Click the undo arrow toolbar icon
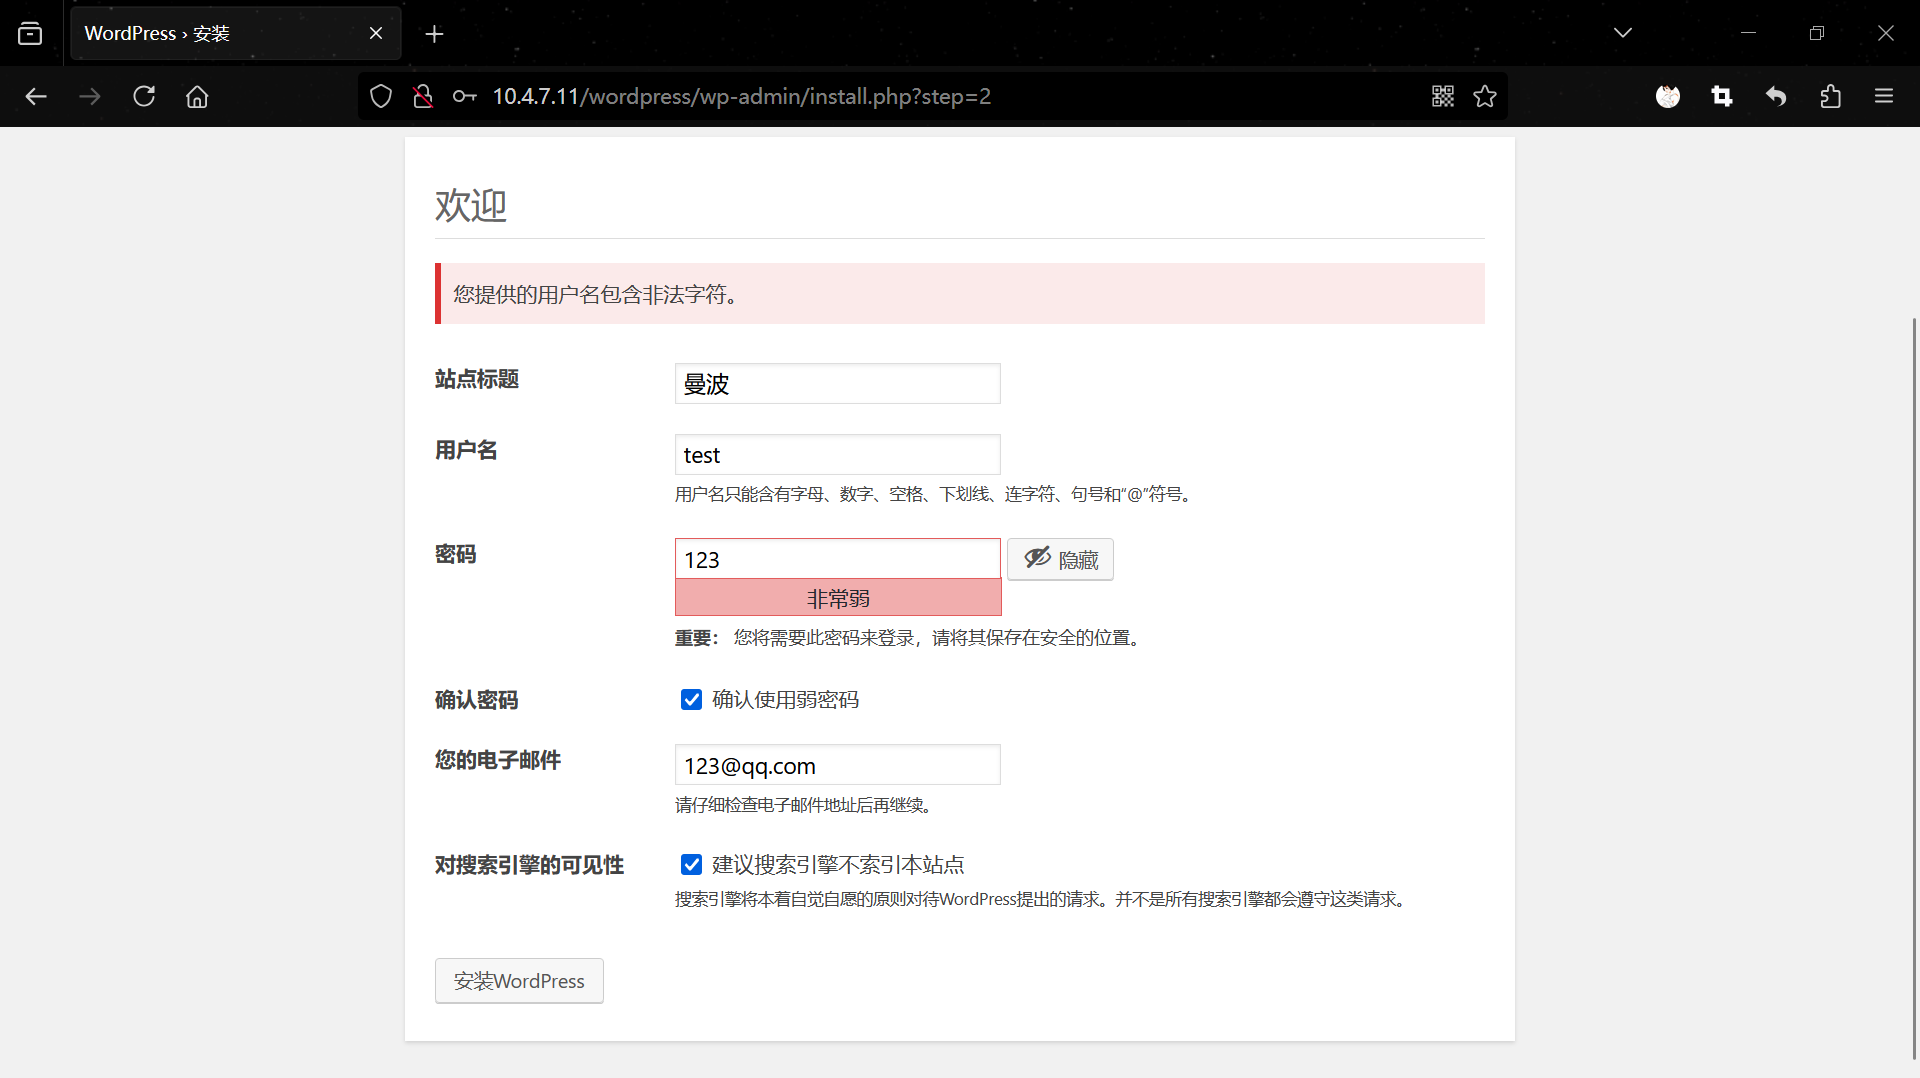Image resolution: width=1920 pixels, height=1078 pixels. [1776, 96]
